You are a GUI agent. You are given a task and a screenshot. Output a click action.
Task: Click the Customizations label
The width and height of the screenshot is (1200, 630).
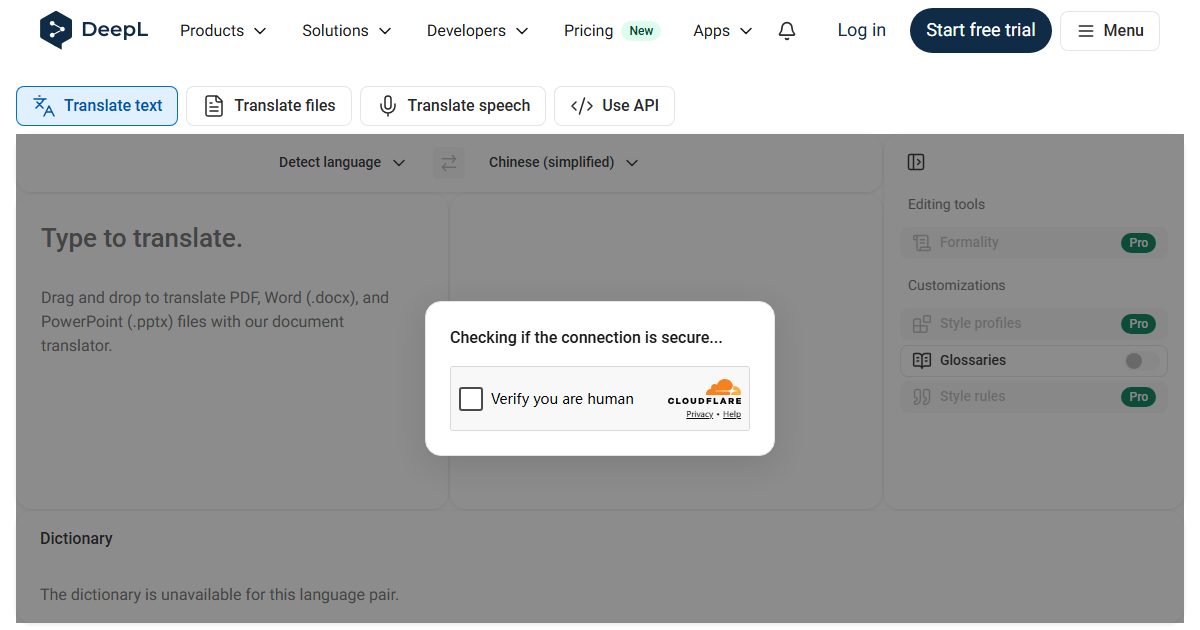click(x=956, y=285)
